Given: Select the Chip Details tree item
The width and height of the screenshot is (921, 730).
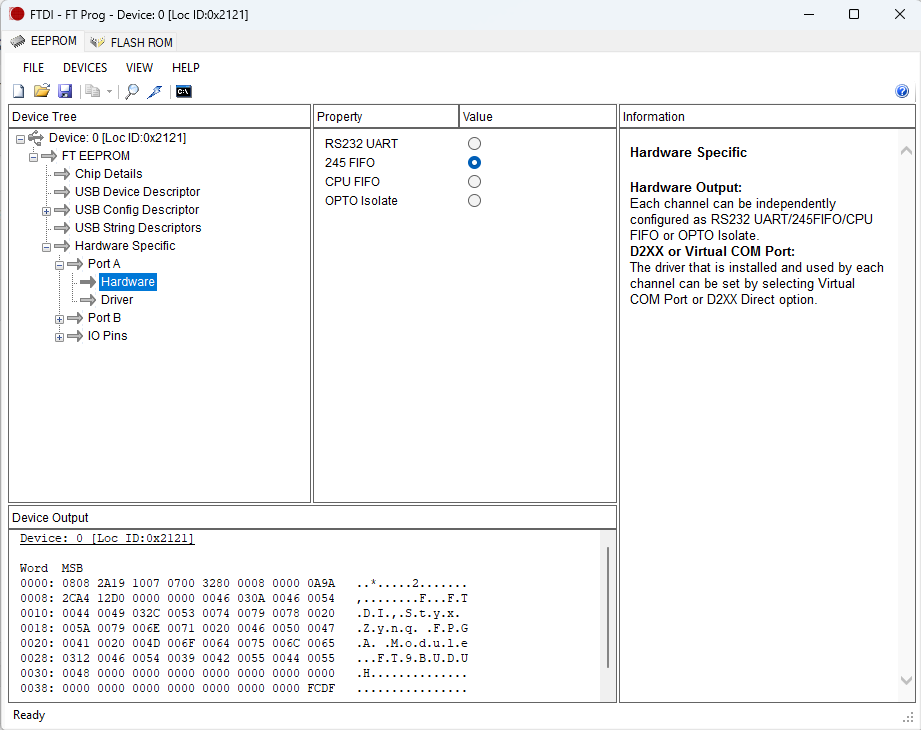Looking at the screenshot, I should coord(108,174).
